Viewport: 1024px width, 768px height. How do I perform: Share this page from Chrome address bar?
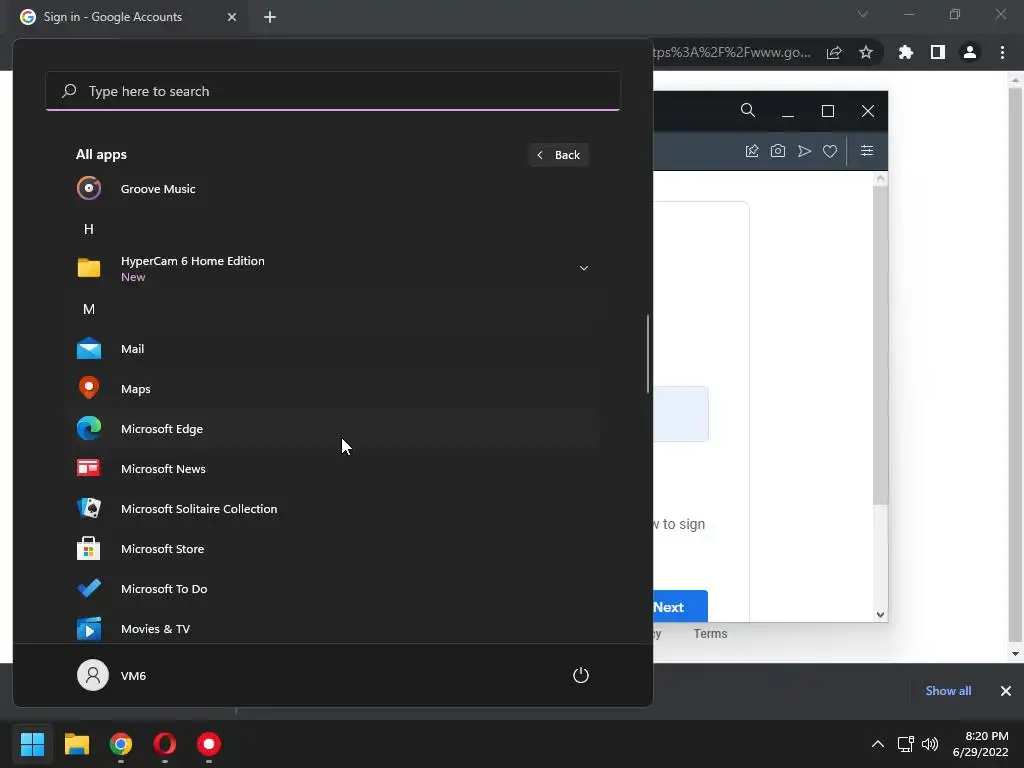click(834, 52)
